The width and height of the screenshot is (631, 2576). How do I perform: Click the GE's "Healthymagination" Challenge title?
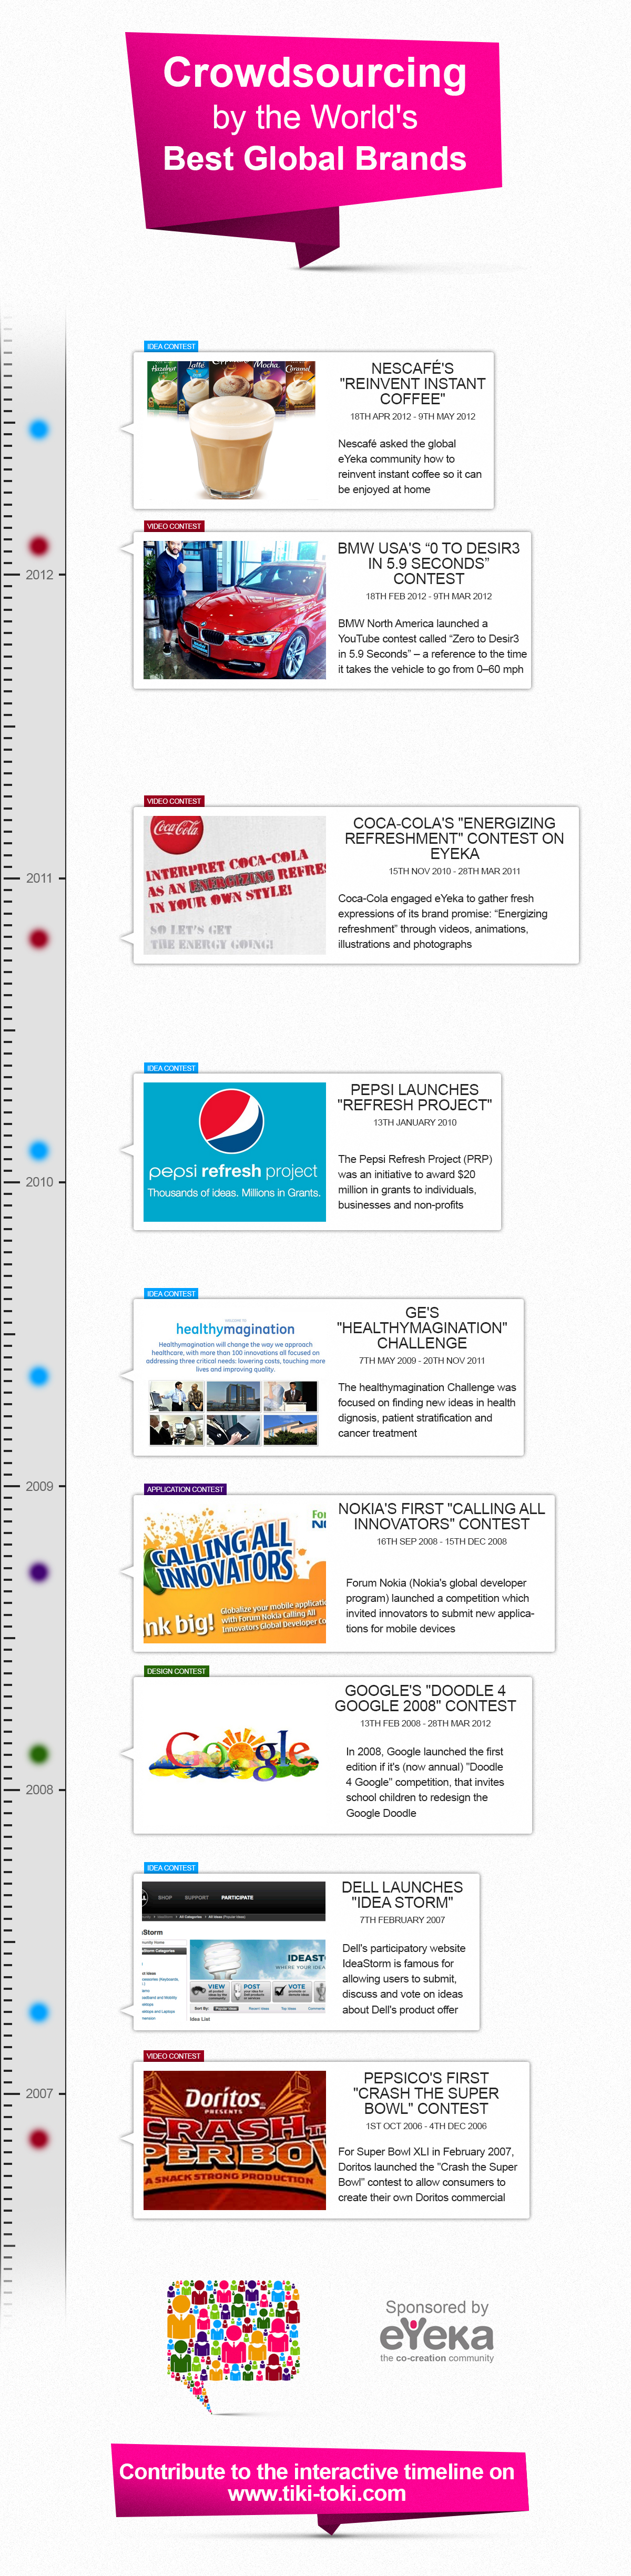[422, 1327]
